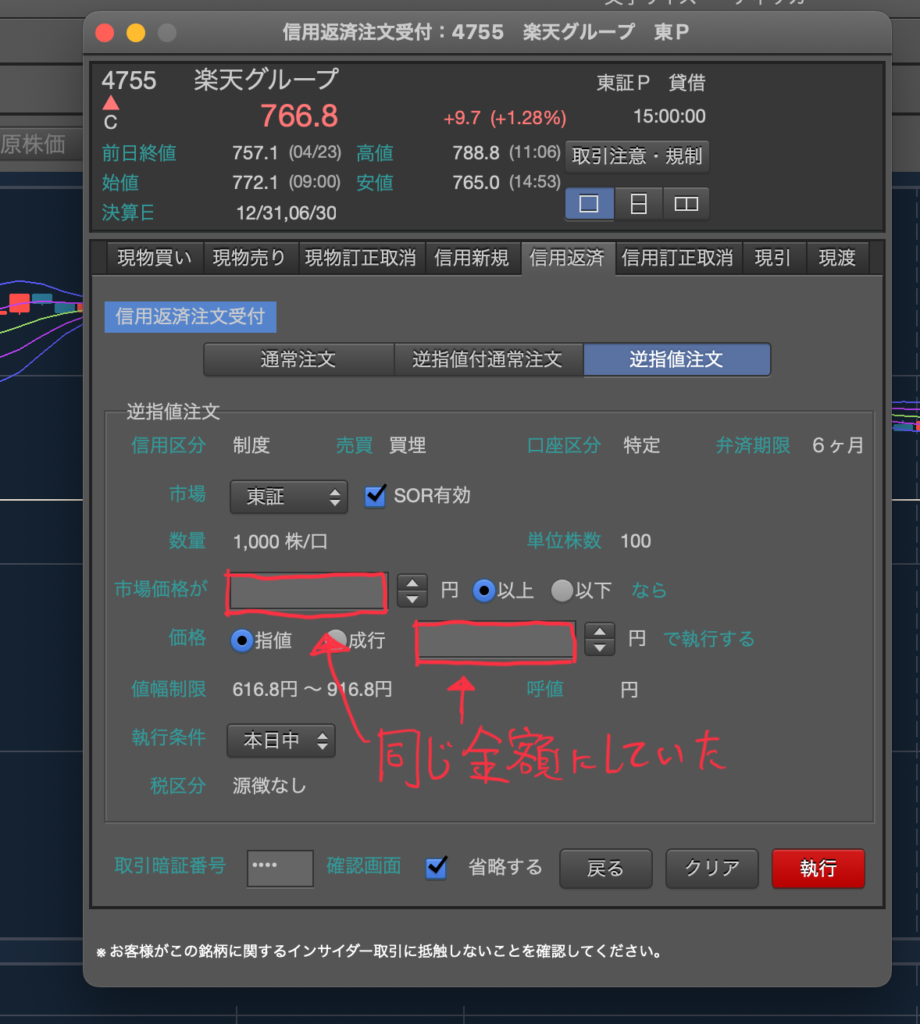Select the vertically split layout icon
Image resolution: width=920 pixels, height=1024 pixels.
(686, 204)
